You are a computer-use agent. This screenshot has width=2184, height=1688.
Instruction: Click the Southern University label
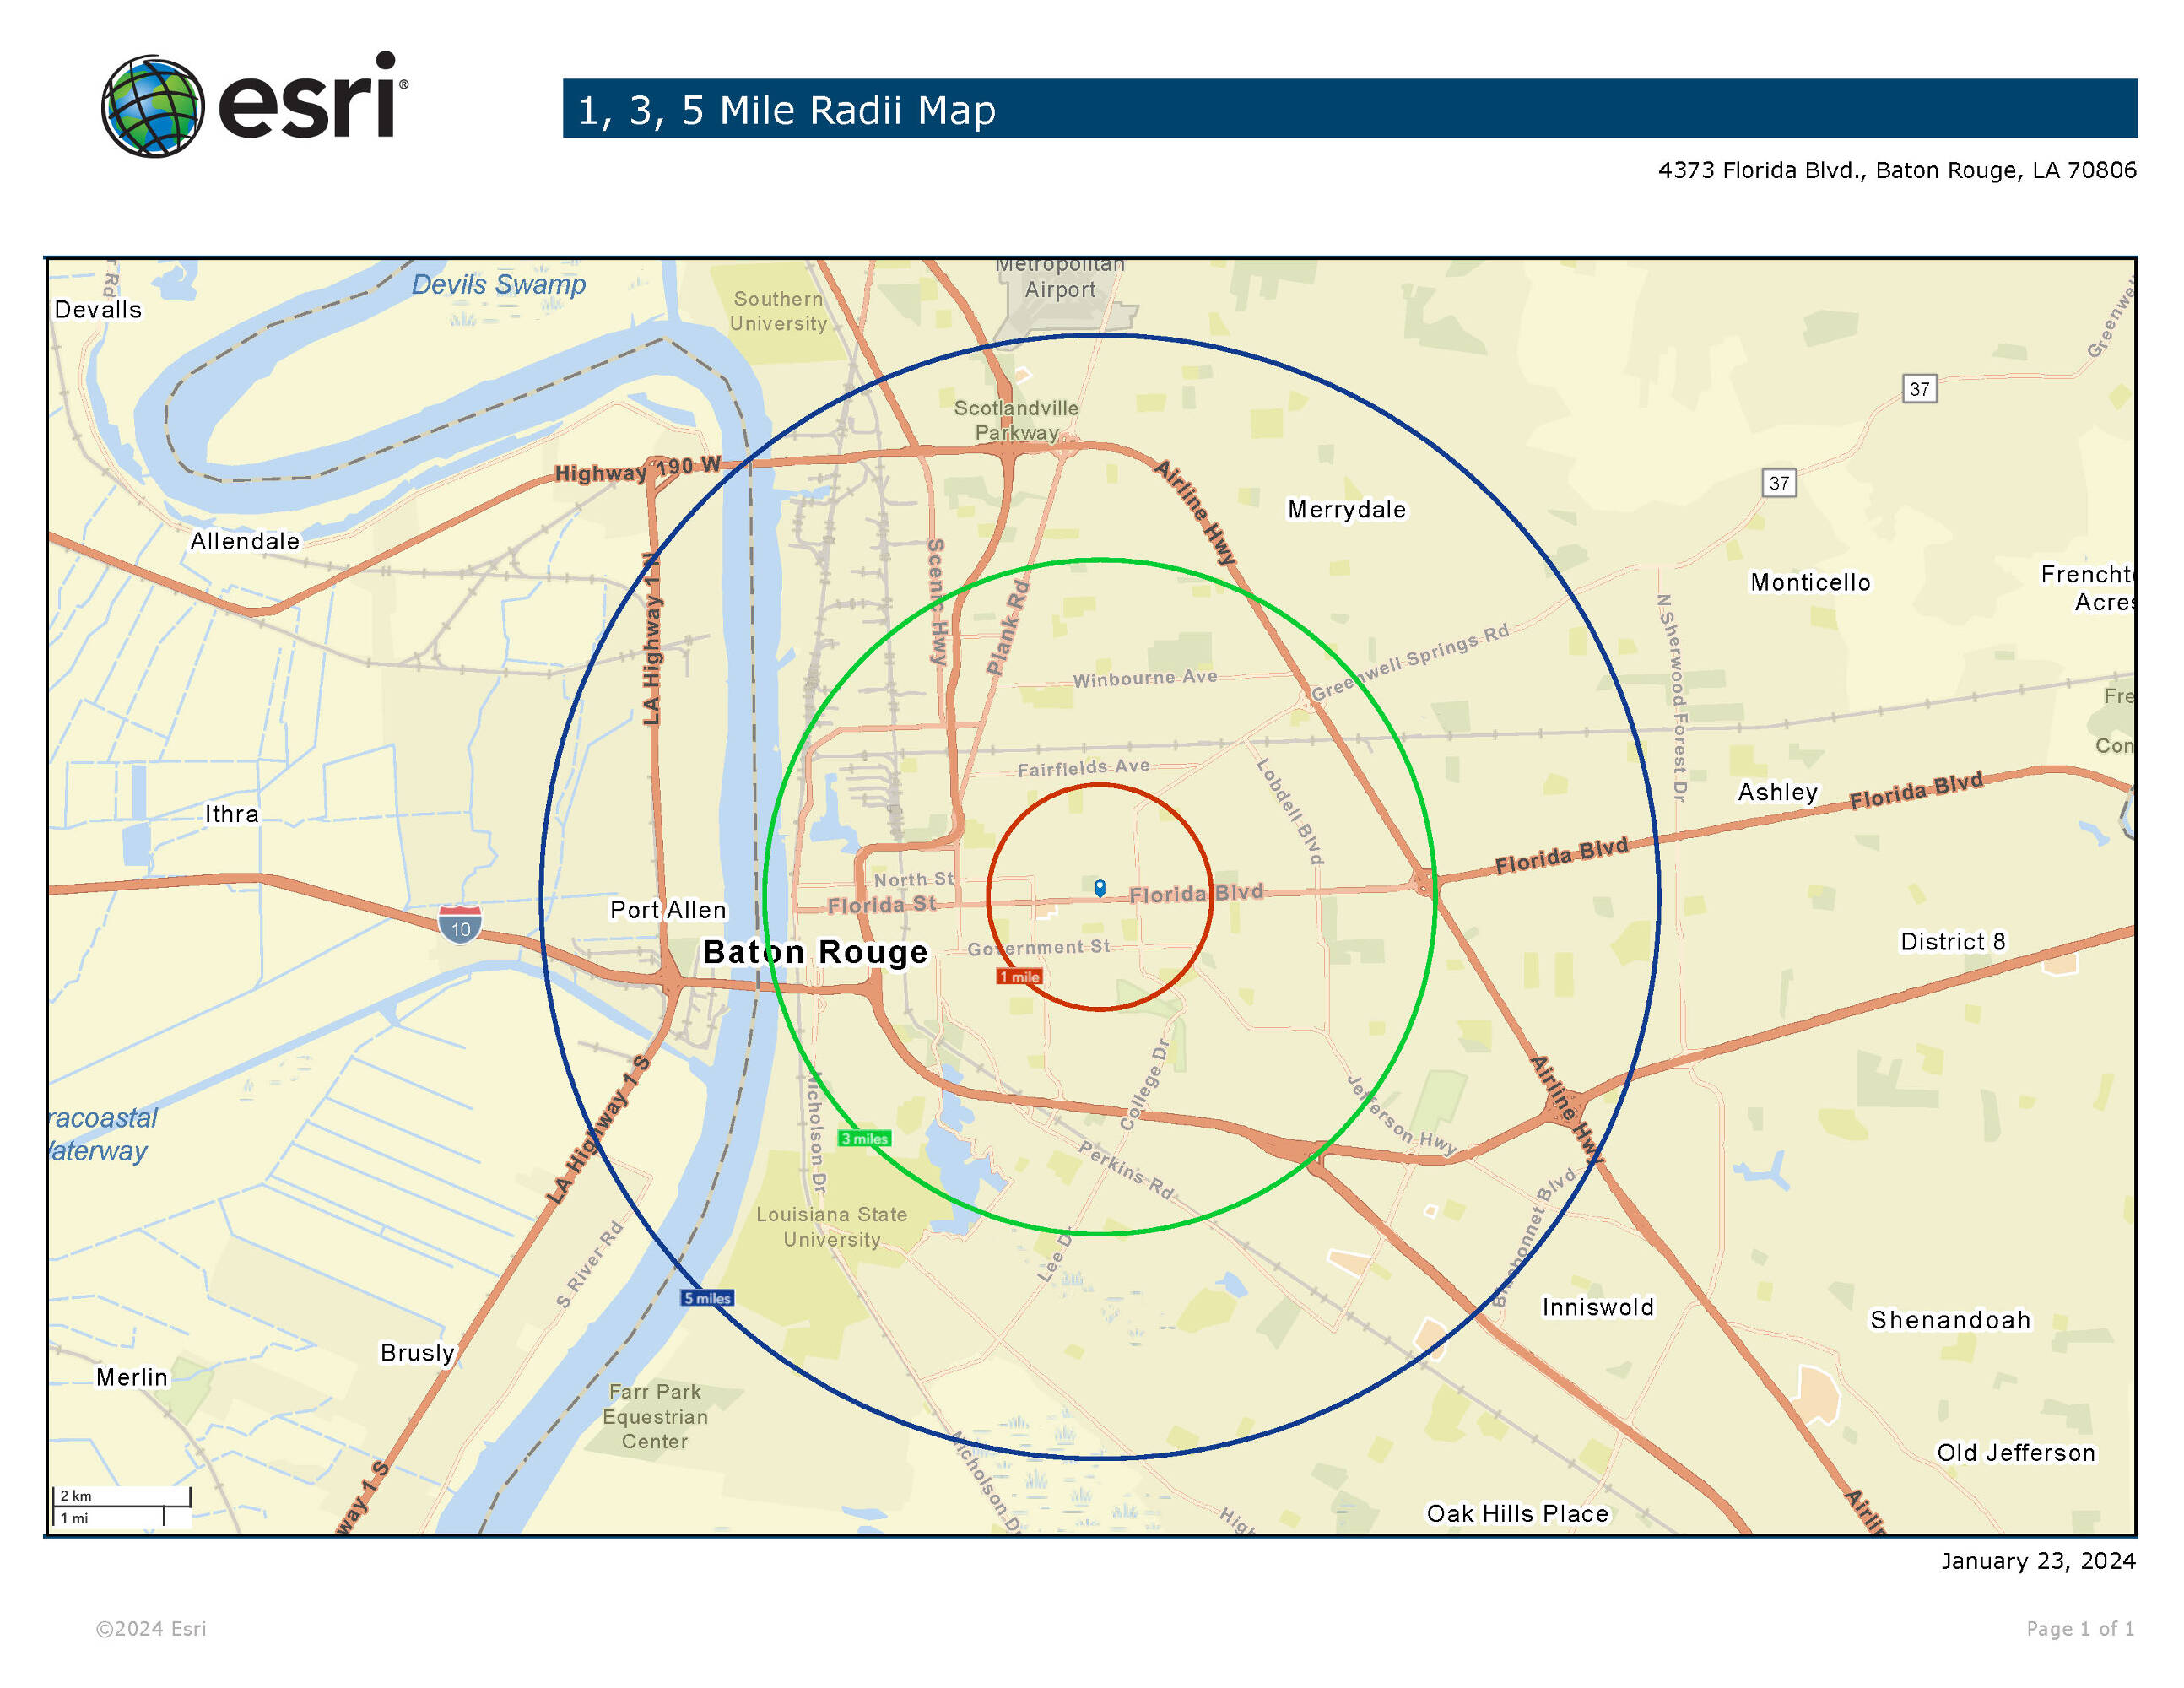(x=778, y=311)
